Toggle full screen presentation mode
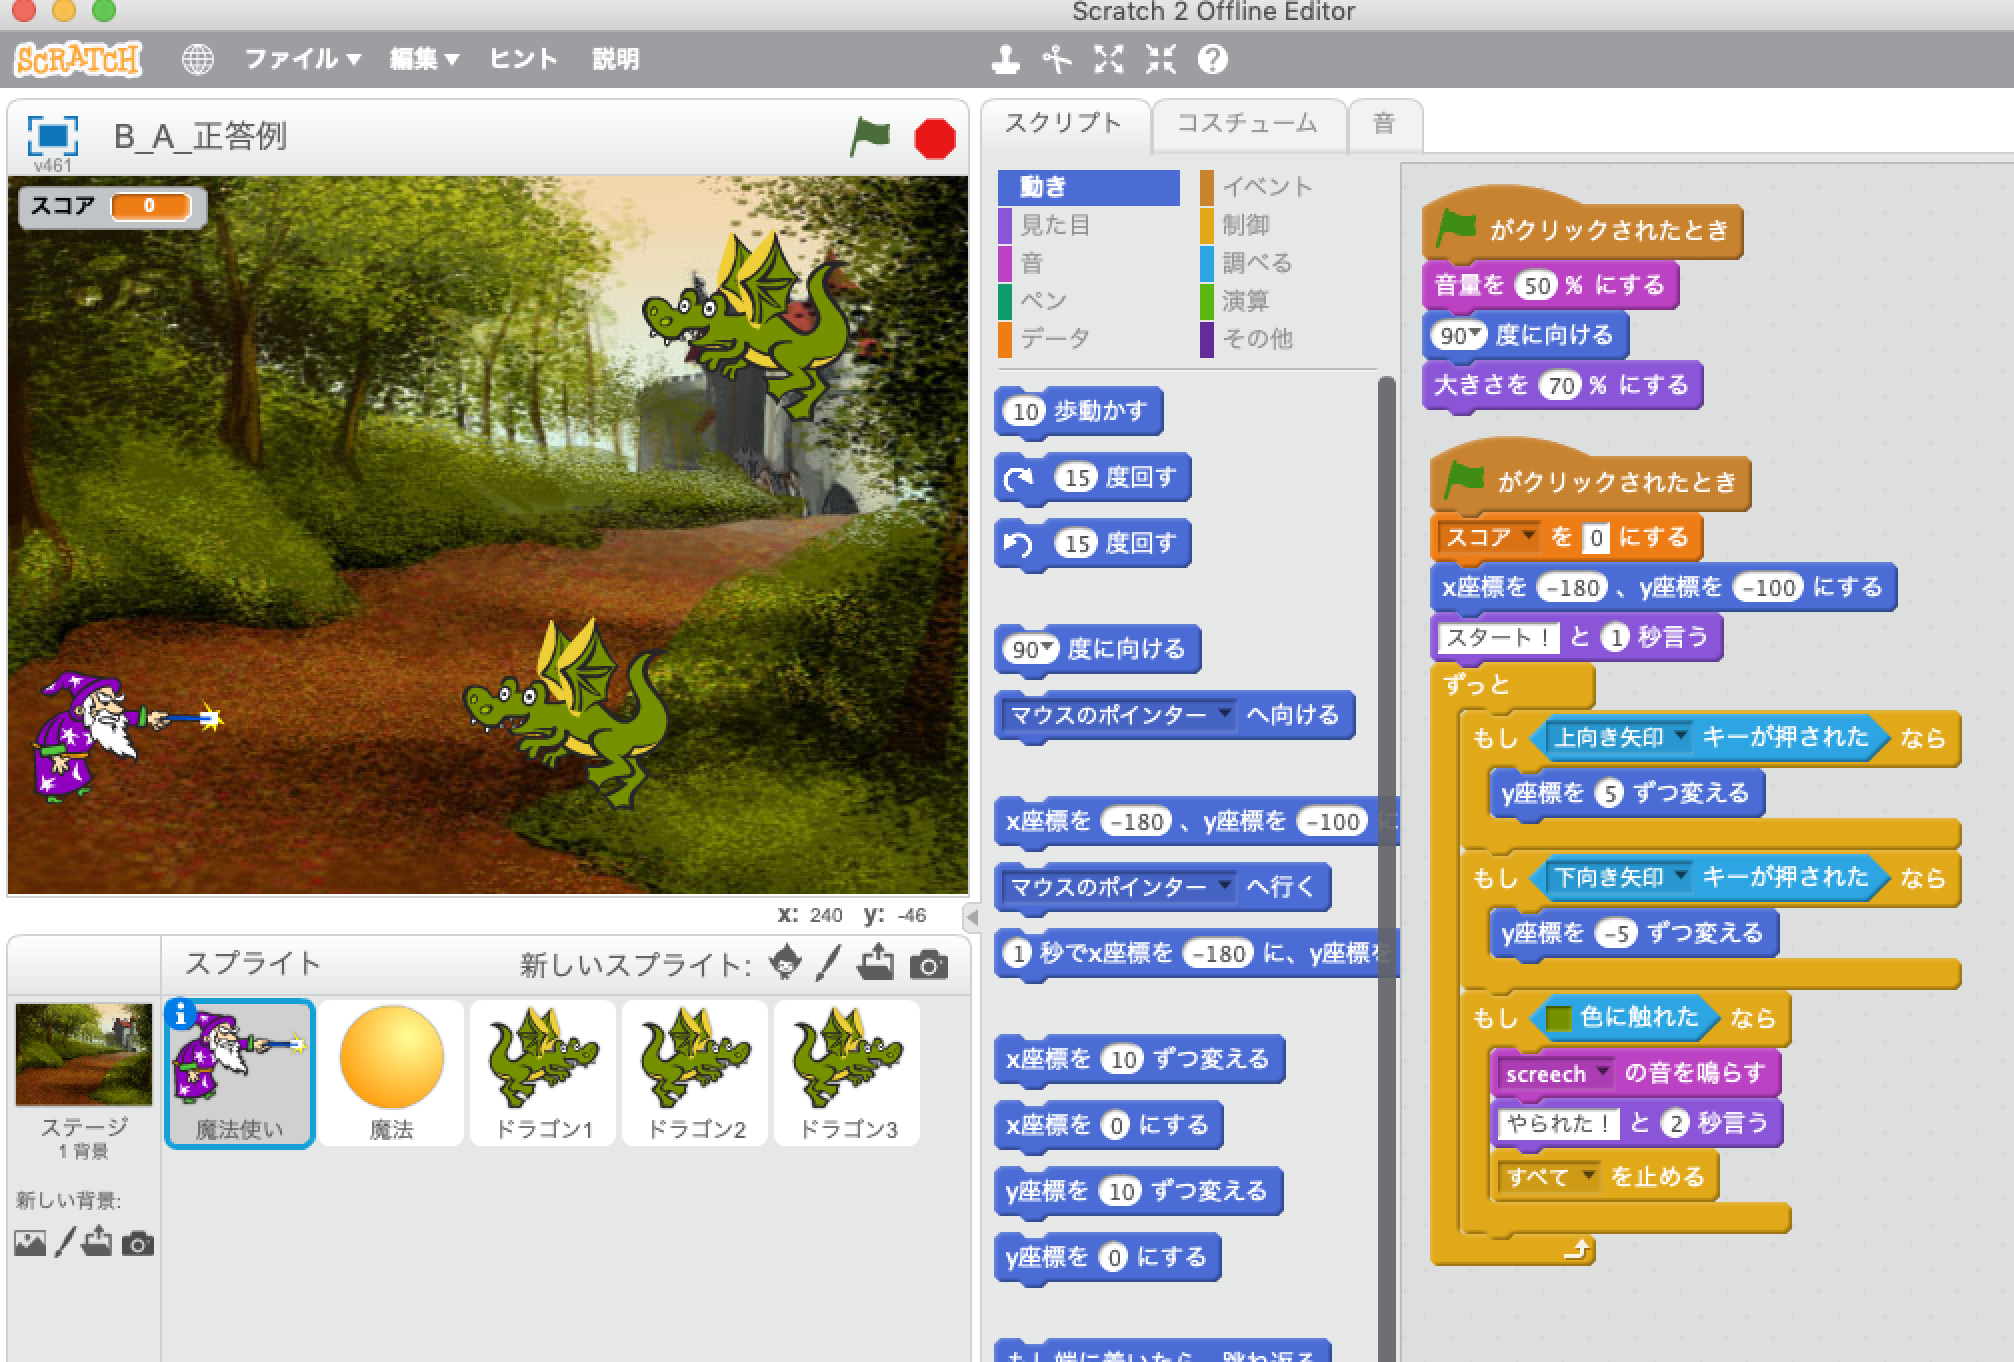The width and height of the screenshot is (2014, 1362). click(x=52, y=135)
